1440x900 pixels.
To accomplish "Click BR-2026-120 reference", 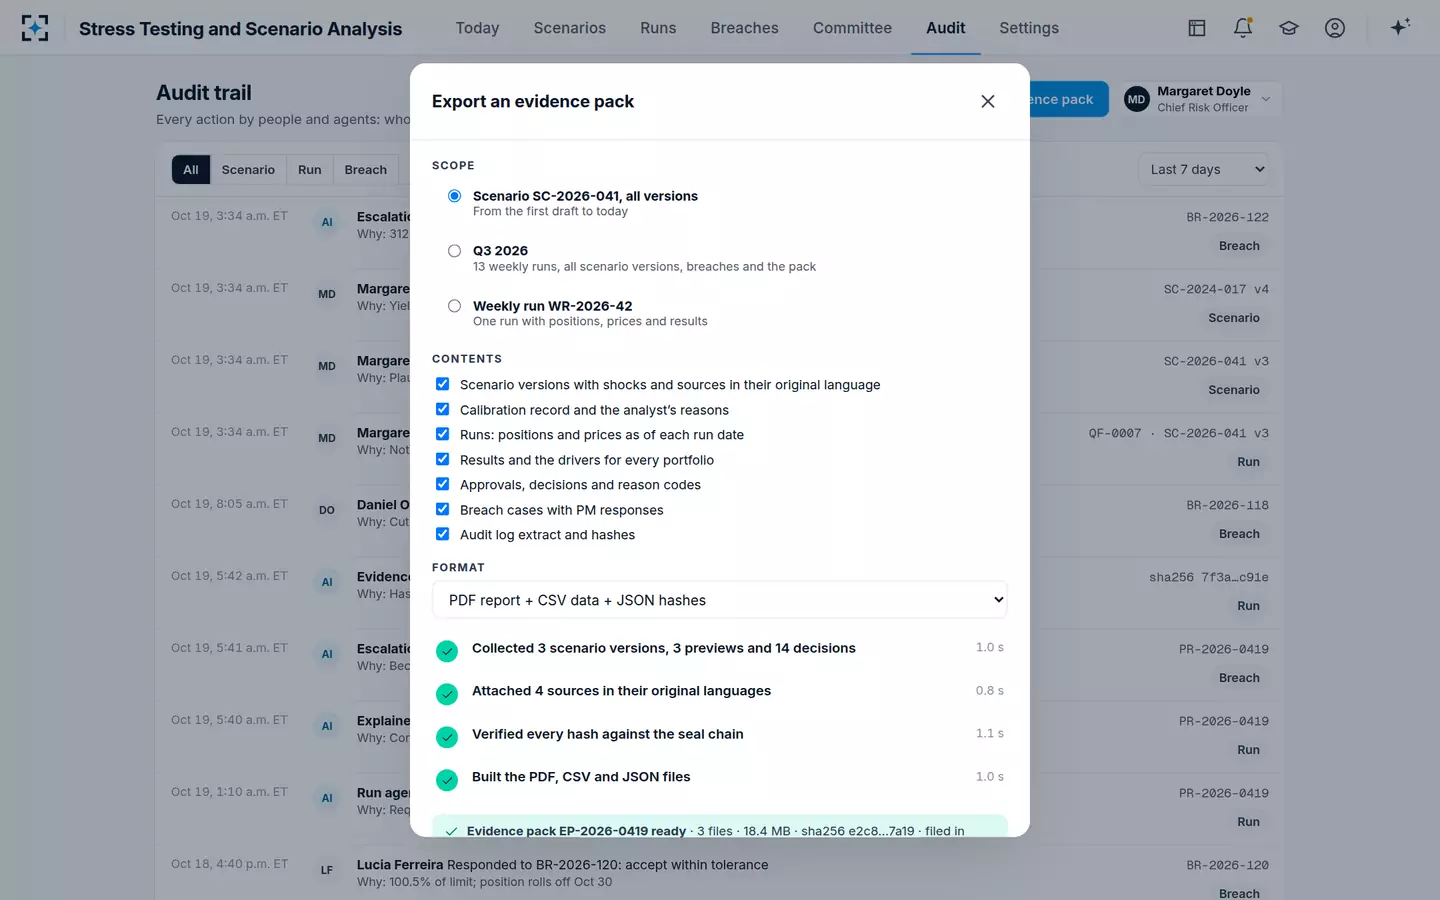I will (1227, 865).
